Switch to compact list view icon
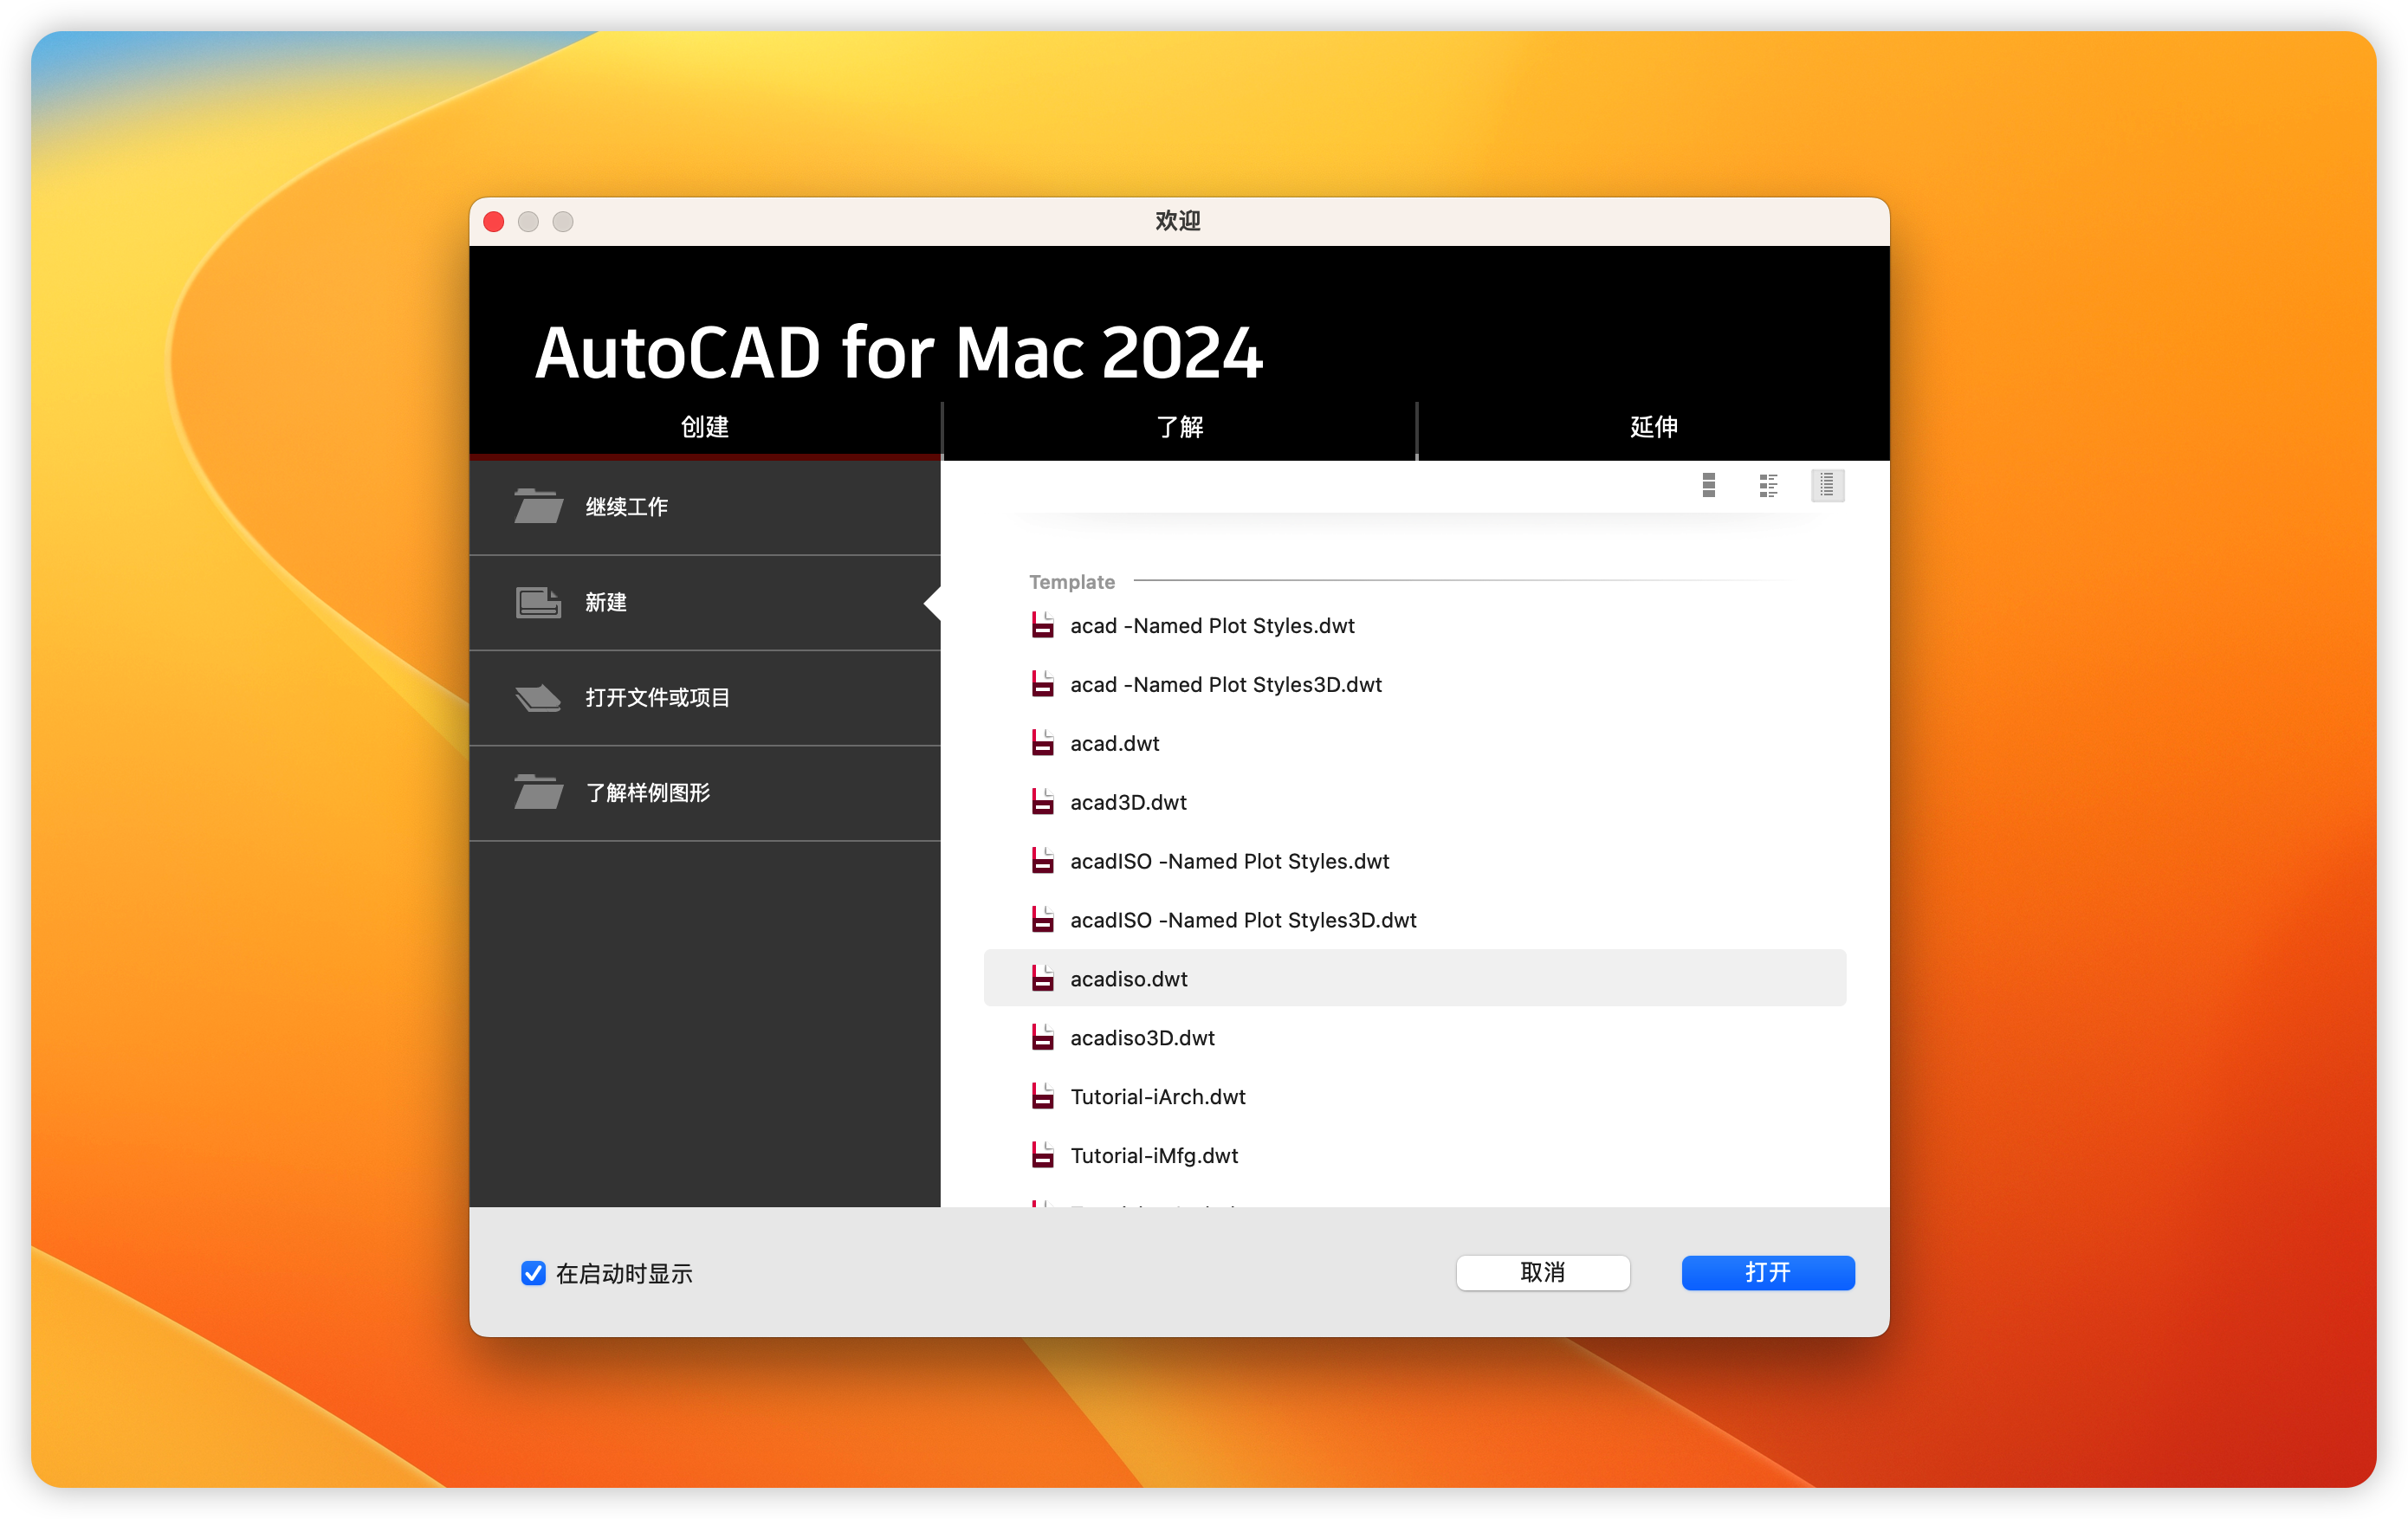The height and width of the screenshot is (1519, 2408). (1826, 485)
